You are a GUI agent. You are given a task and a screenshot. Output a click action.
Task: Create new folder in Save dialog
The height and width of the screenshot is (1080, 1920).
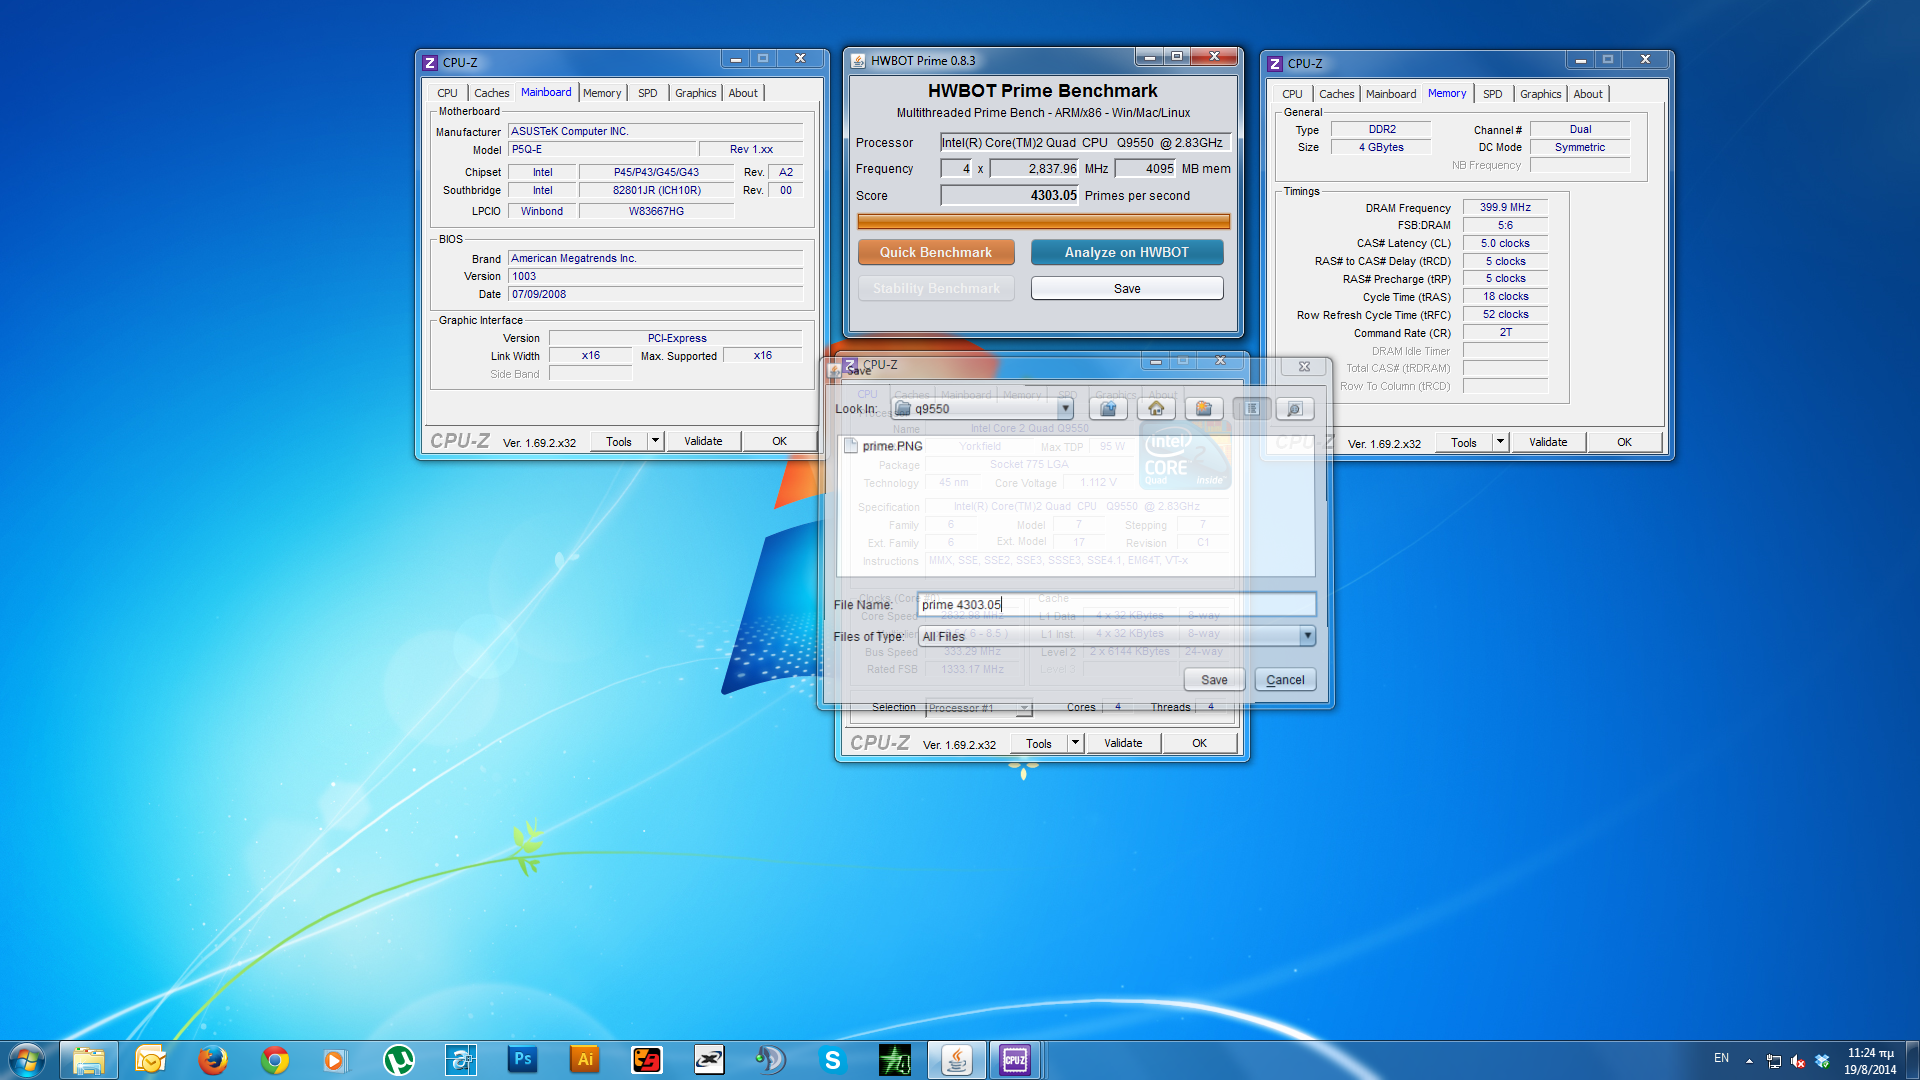point(1204,408)
